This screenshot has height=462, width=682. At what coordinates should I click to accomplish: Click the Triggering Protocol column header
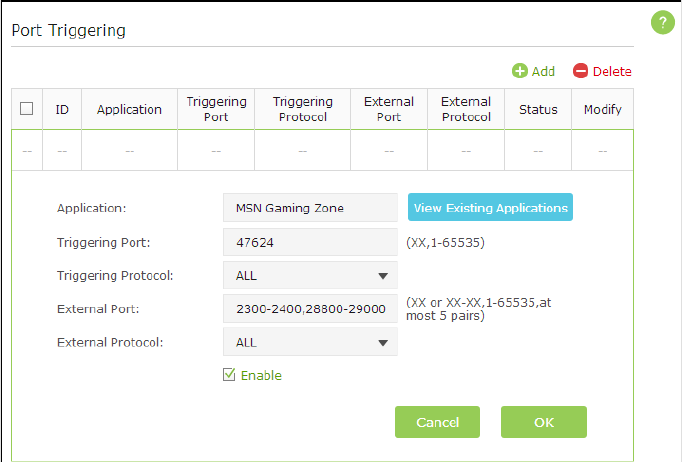[x=303, y=109]
